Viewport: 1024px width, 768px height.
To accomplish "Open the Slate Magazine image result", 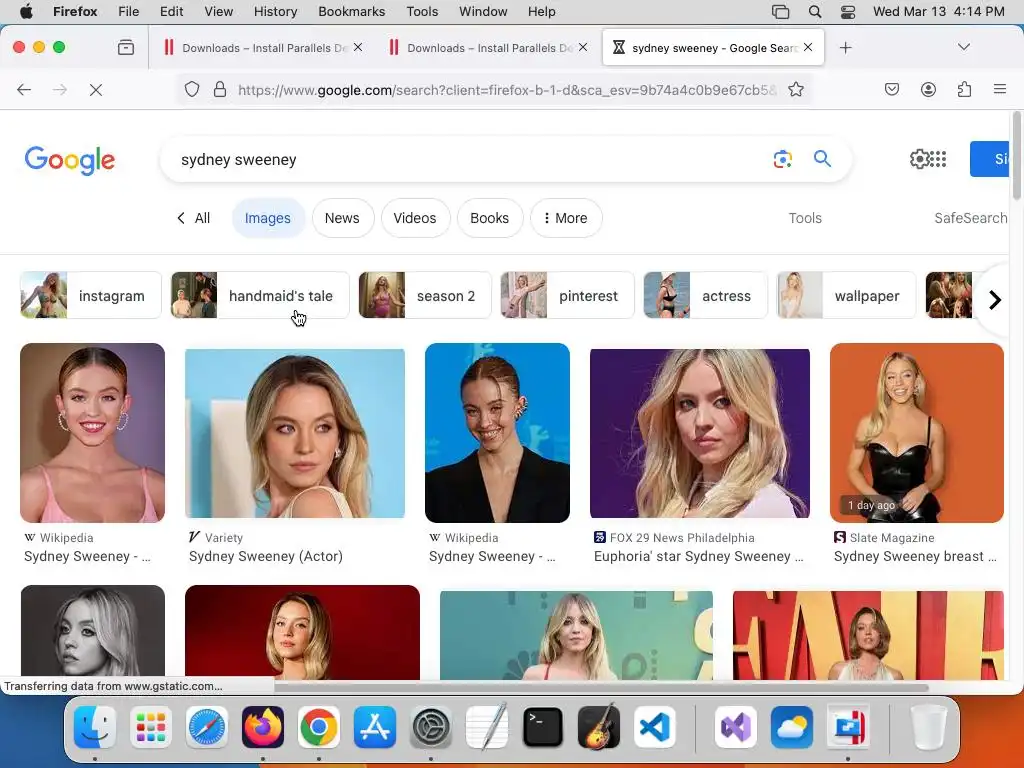I will click(917, 433).
